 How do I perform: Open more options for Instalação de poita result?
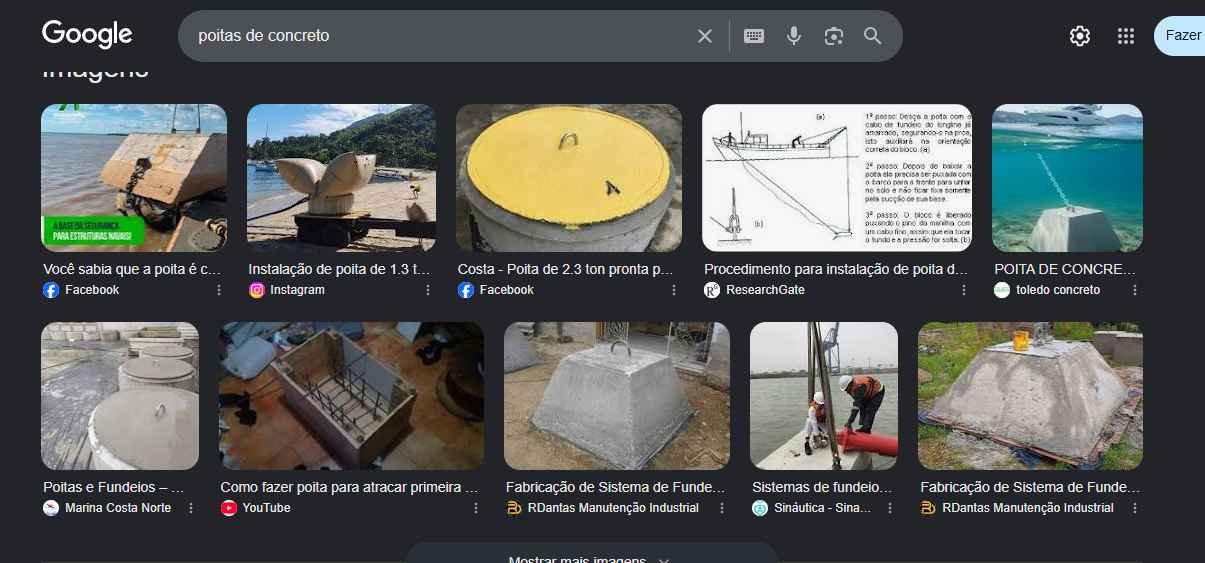(x=428, y=290)
